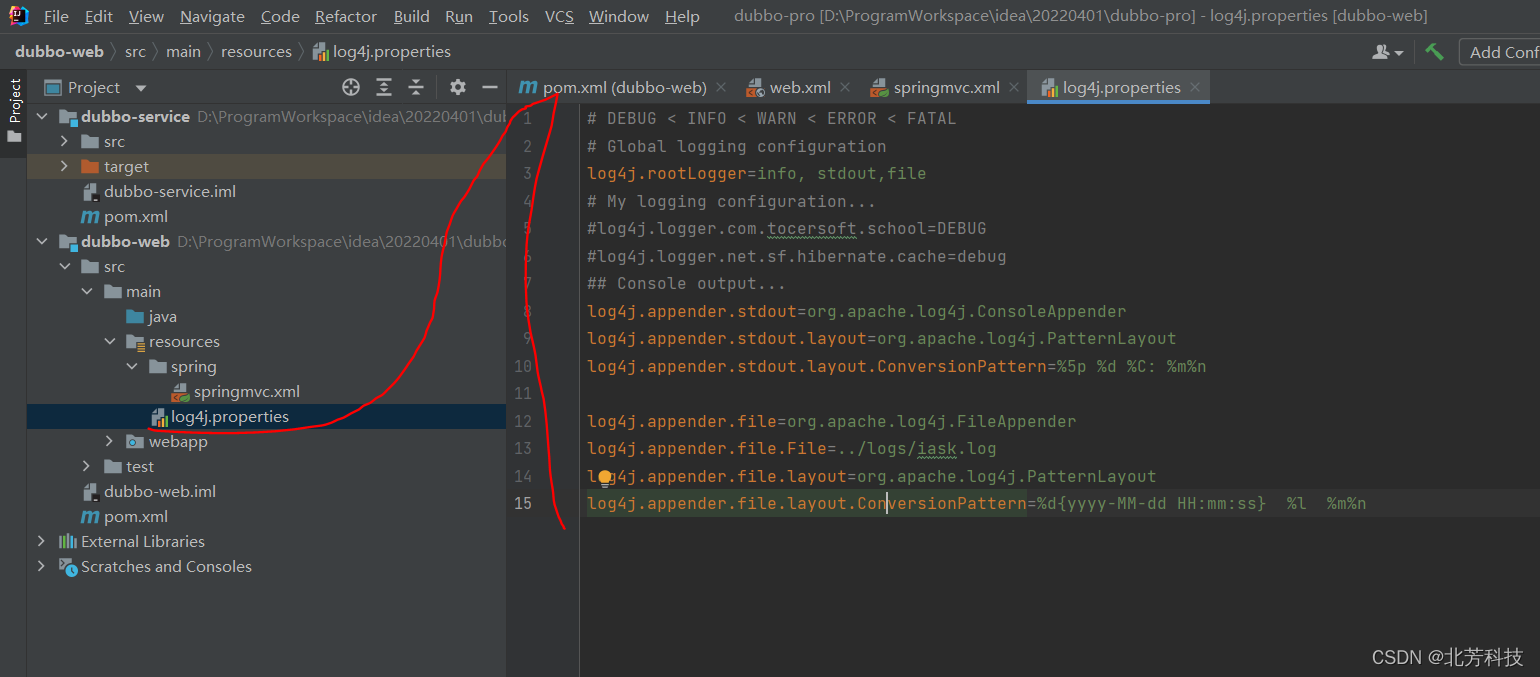The width and height of the screenshot is (1540, 677).
Task: Open the File menu
Action: [57, 17]
